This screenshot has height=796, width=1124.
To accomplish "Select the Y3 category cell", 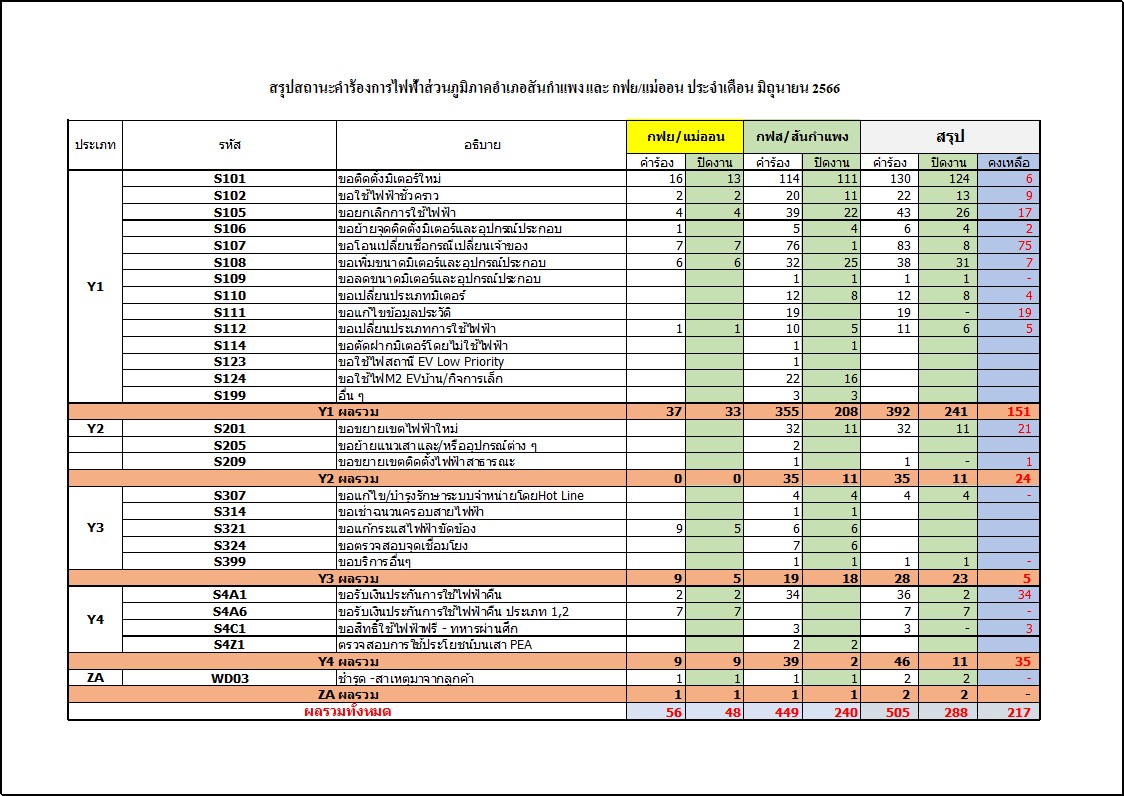I will [x=95, y=528].
